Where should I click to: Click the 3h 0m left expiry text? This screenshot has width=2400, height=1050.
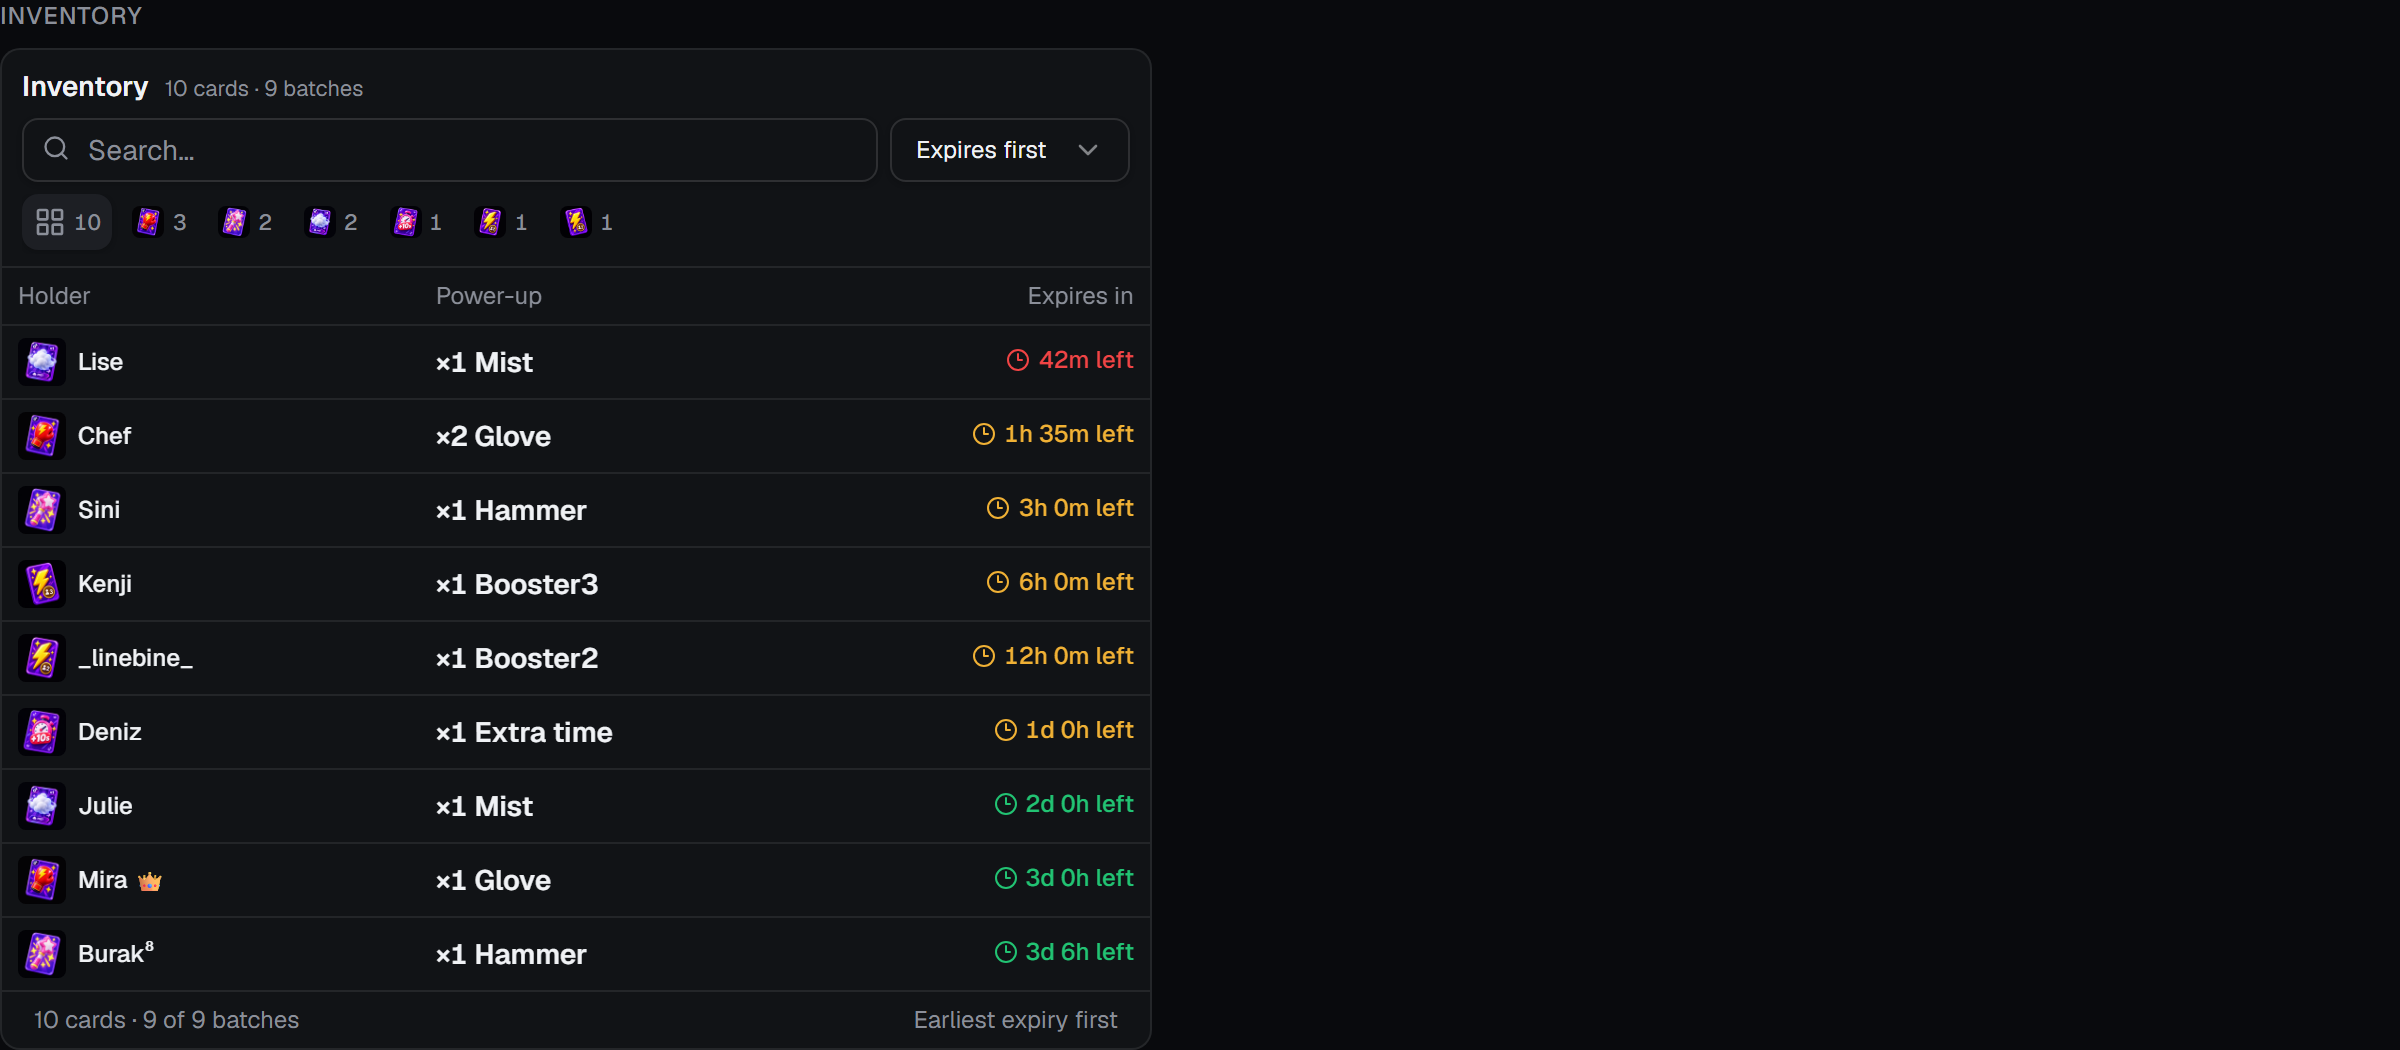(x=1076, y=508)
